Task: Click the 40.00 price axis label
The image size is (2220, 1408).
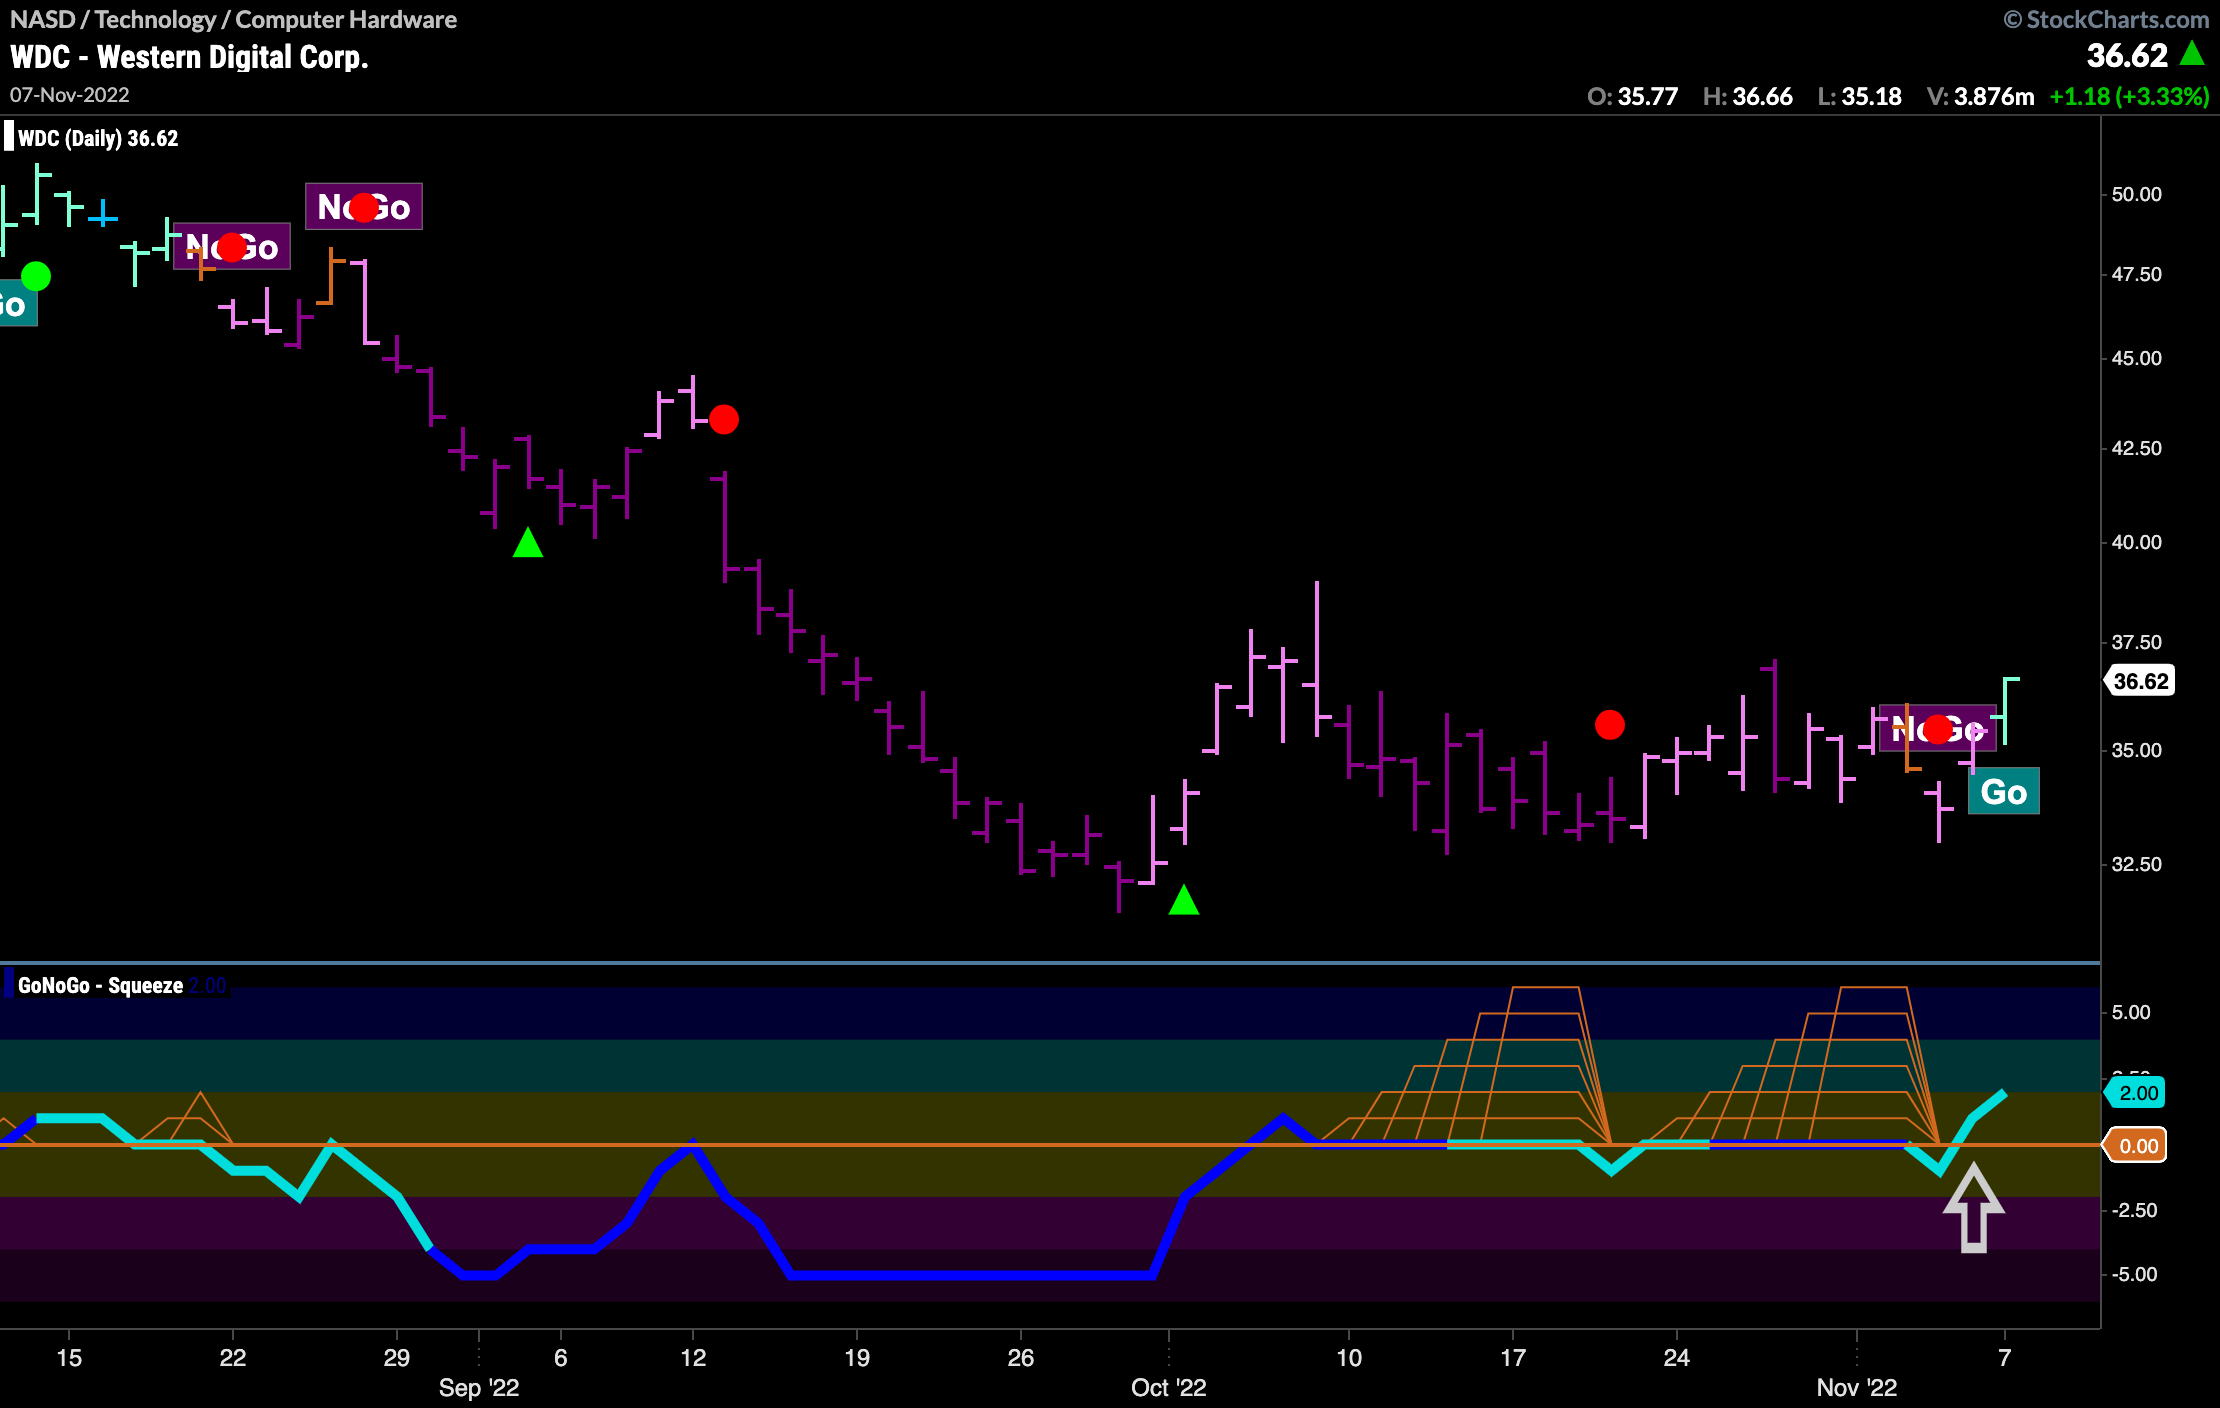Action: pyautogui.click(x=2136, y=542)
